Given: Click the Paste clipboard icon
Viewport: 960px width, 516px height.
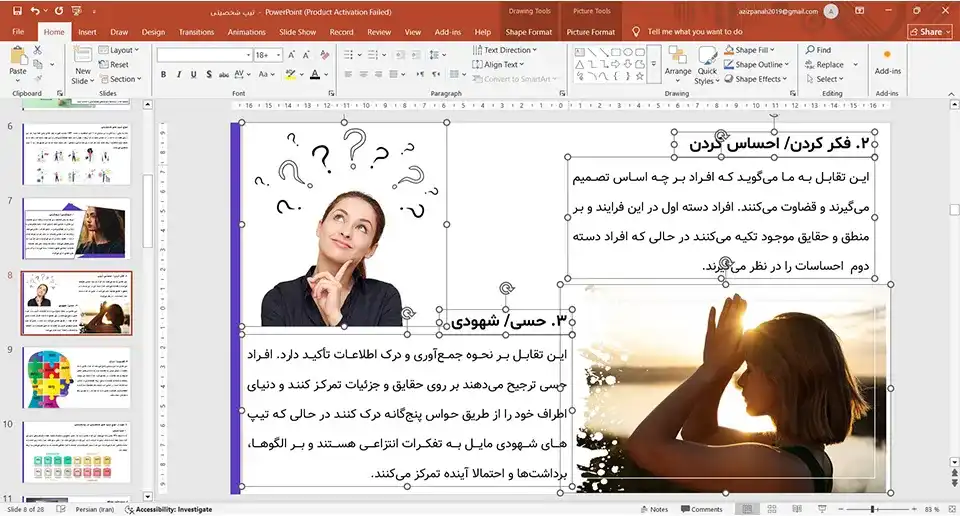Looking at the screenshot, I should (x=18, y=56).
